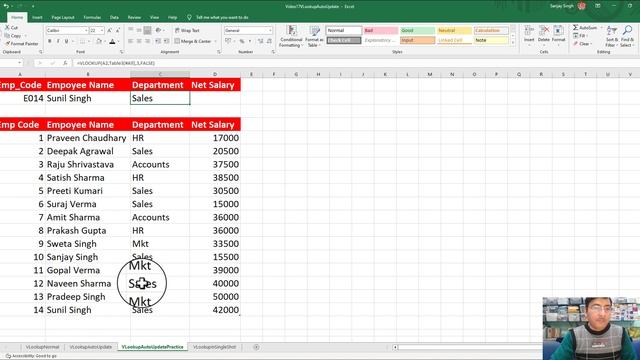Apply the Normal cell style
Screen dimensions: 640x360
[x=344, y=31]
